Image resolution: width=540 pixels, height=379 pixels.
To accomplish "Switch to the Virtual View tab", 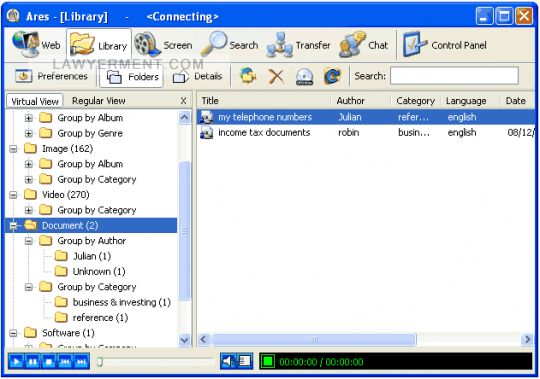I will click(34, 101).
